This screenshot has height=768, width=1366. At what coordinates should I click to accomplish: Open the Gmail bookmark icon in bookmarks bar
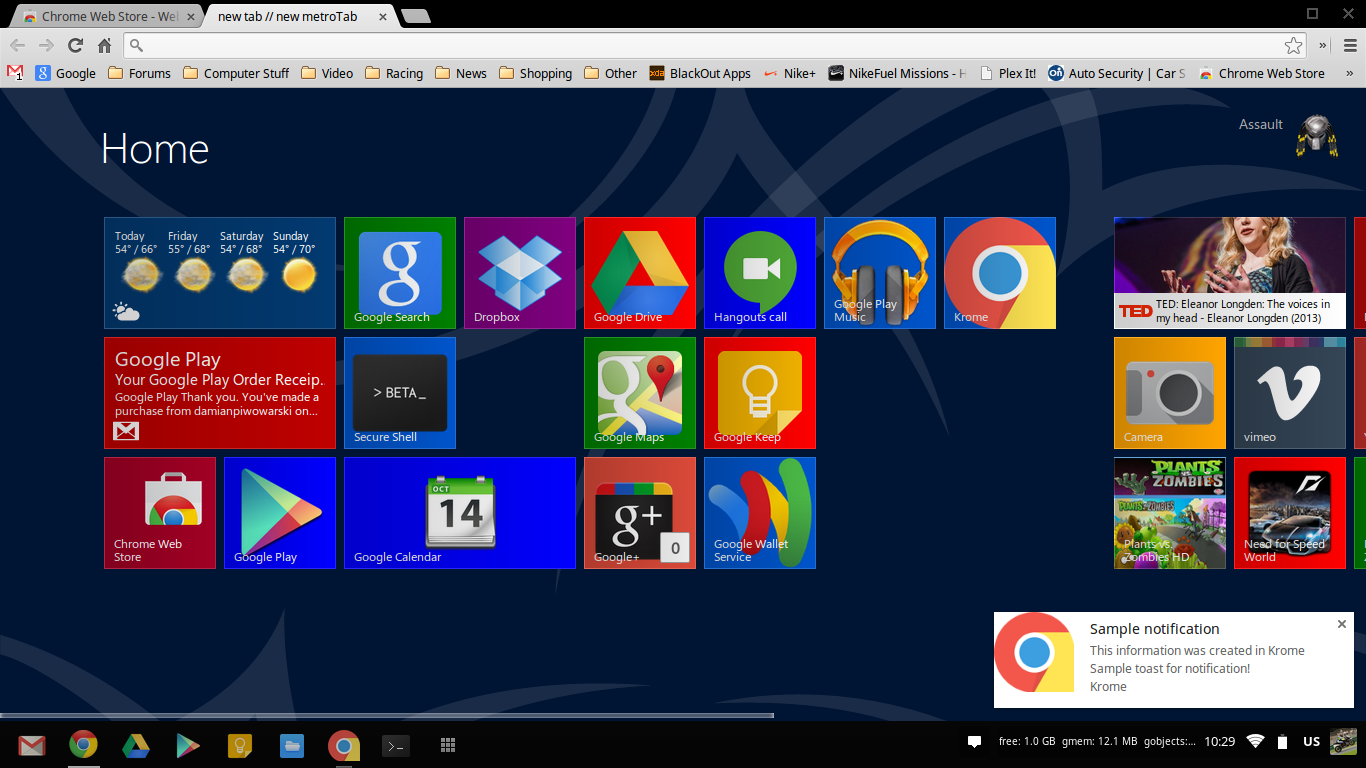coord(15,73)
